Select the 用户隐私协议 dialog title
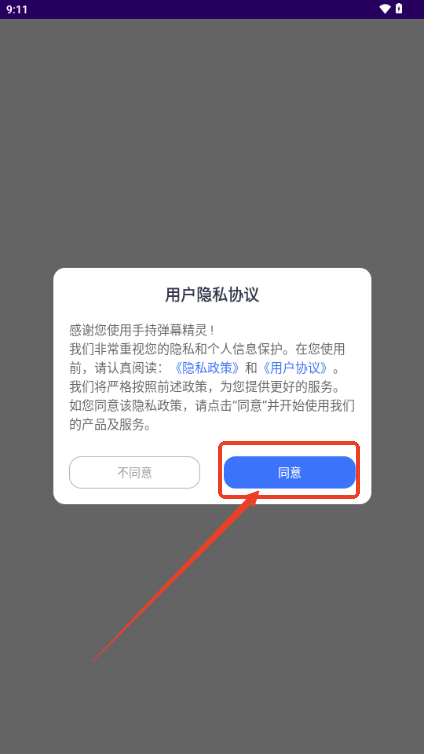Viewport: 424px width, 754px height. coord(212,295)
